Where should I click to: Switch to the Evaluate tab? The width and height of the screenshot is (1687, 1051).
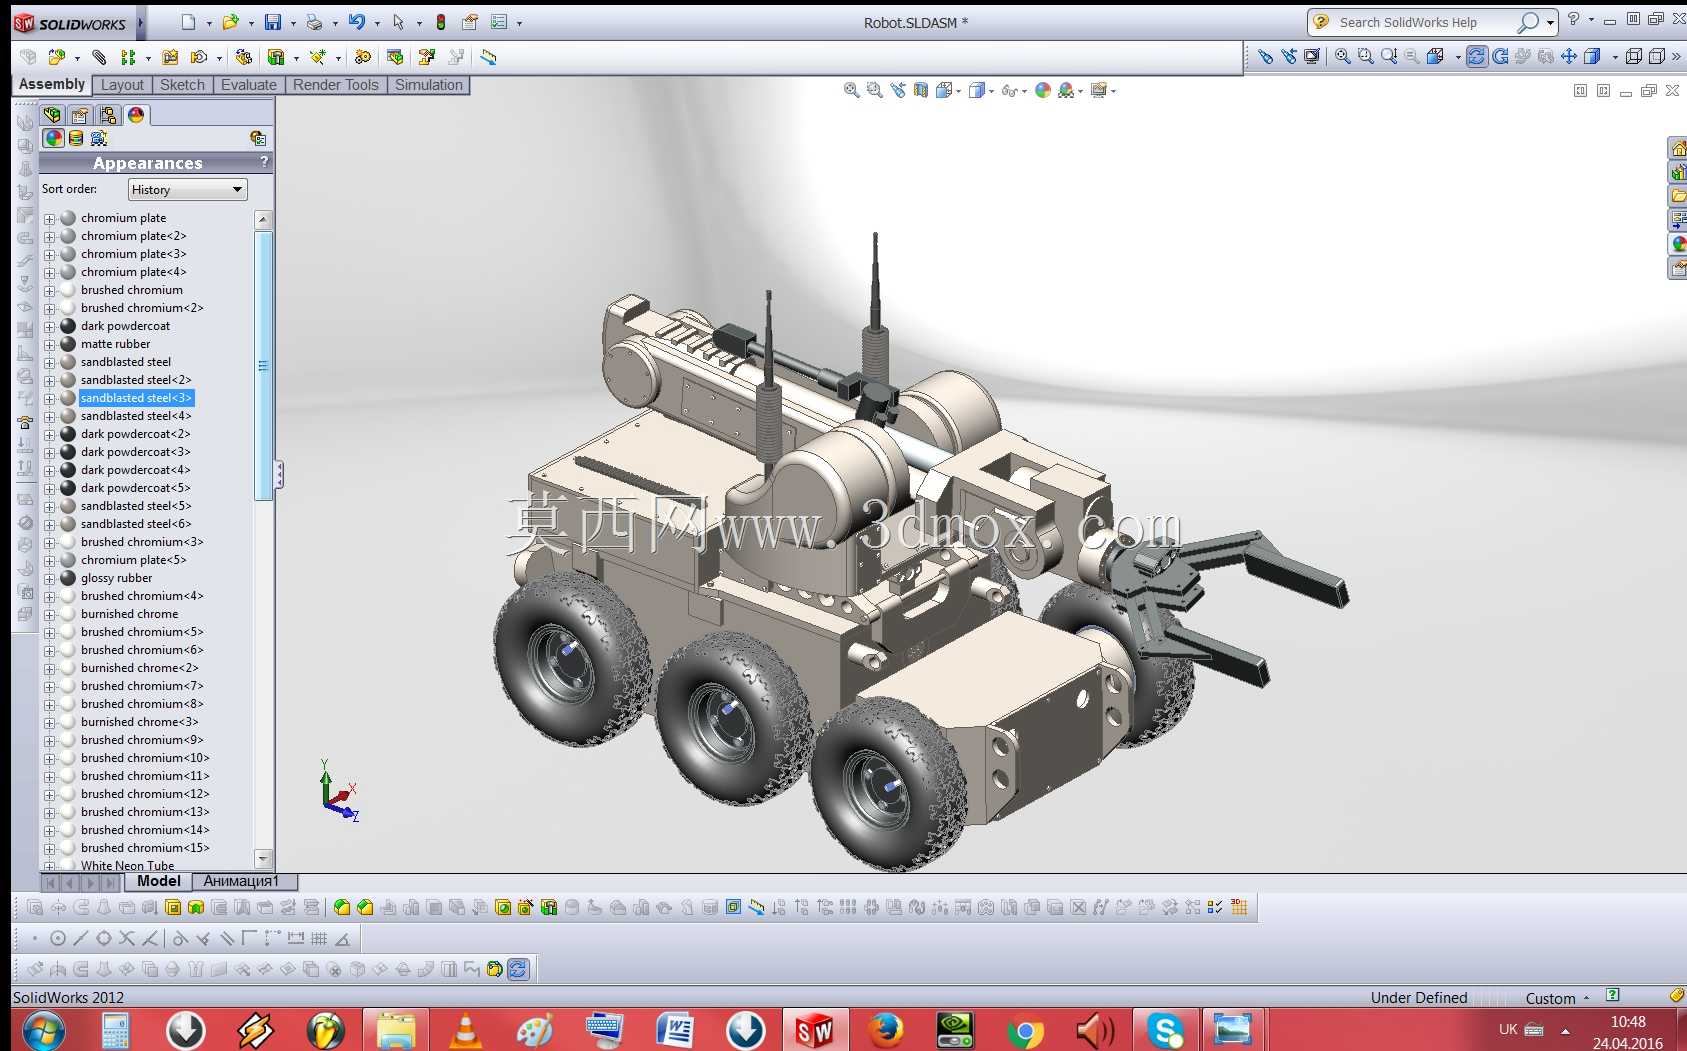(249, 85)
